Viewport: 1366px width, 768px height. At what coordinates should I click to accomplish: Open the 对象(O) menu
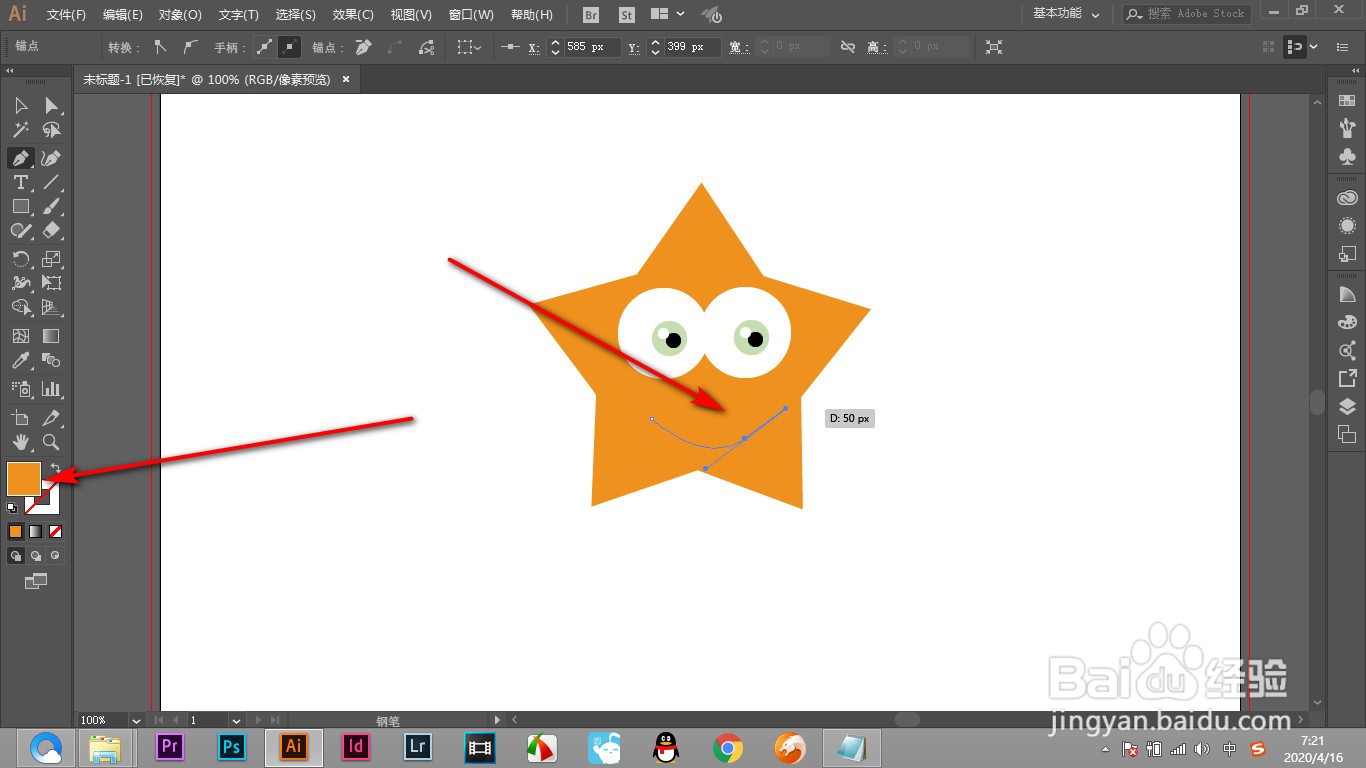tap(180, 15)
